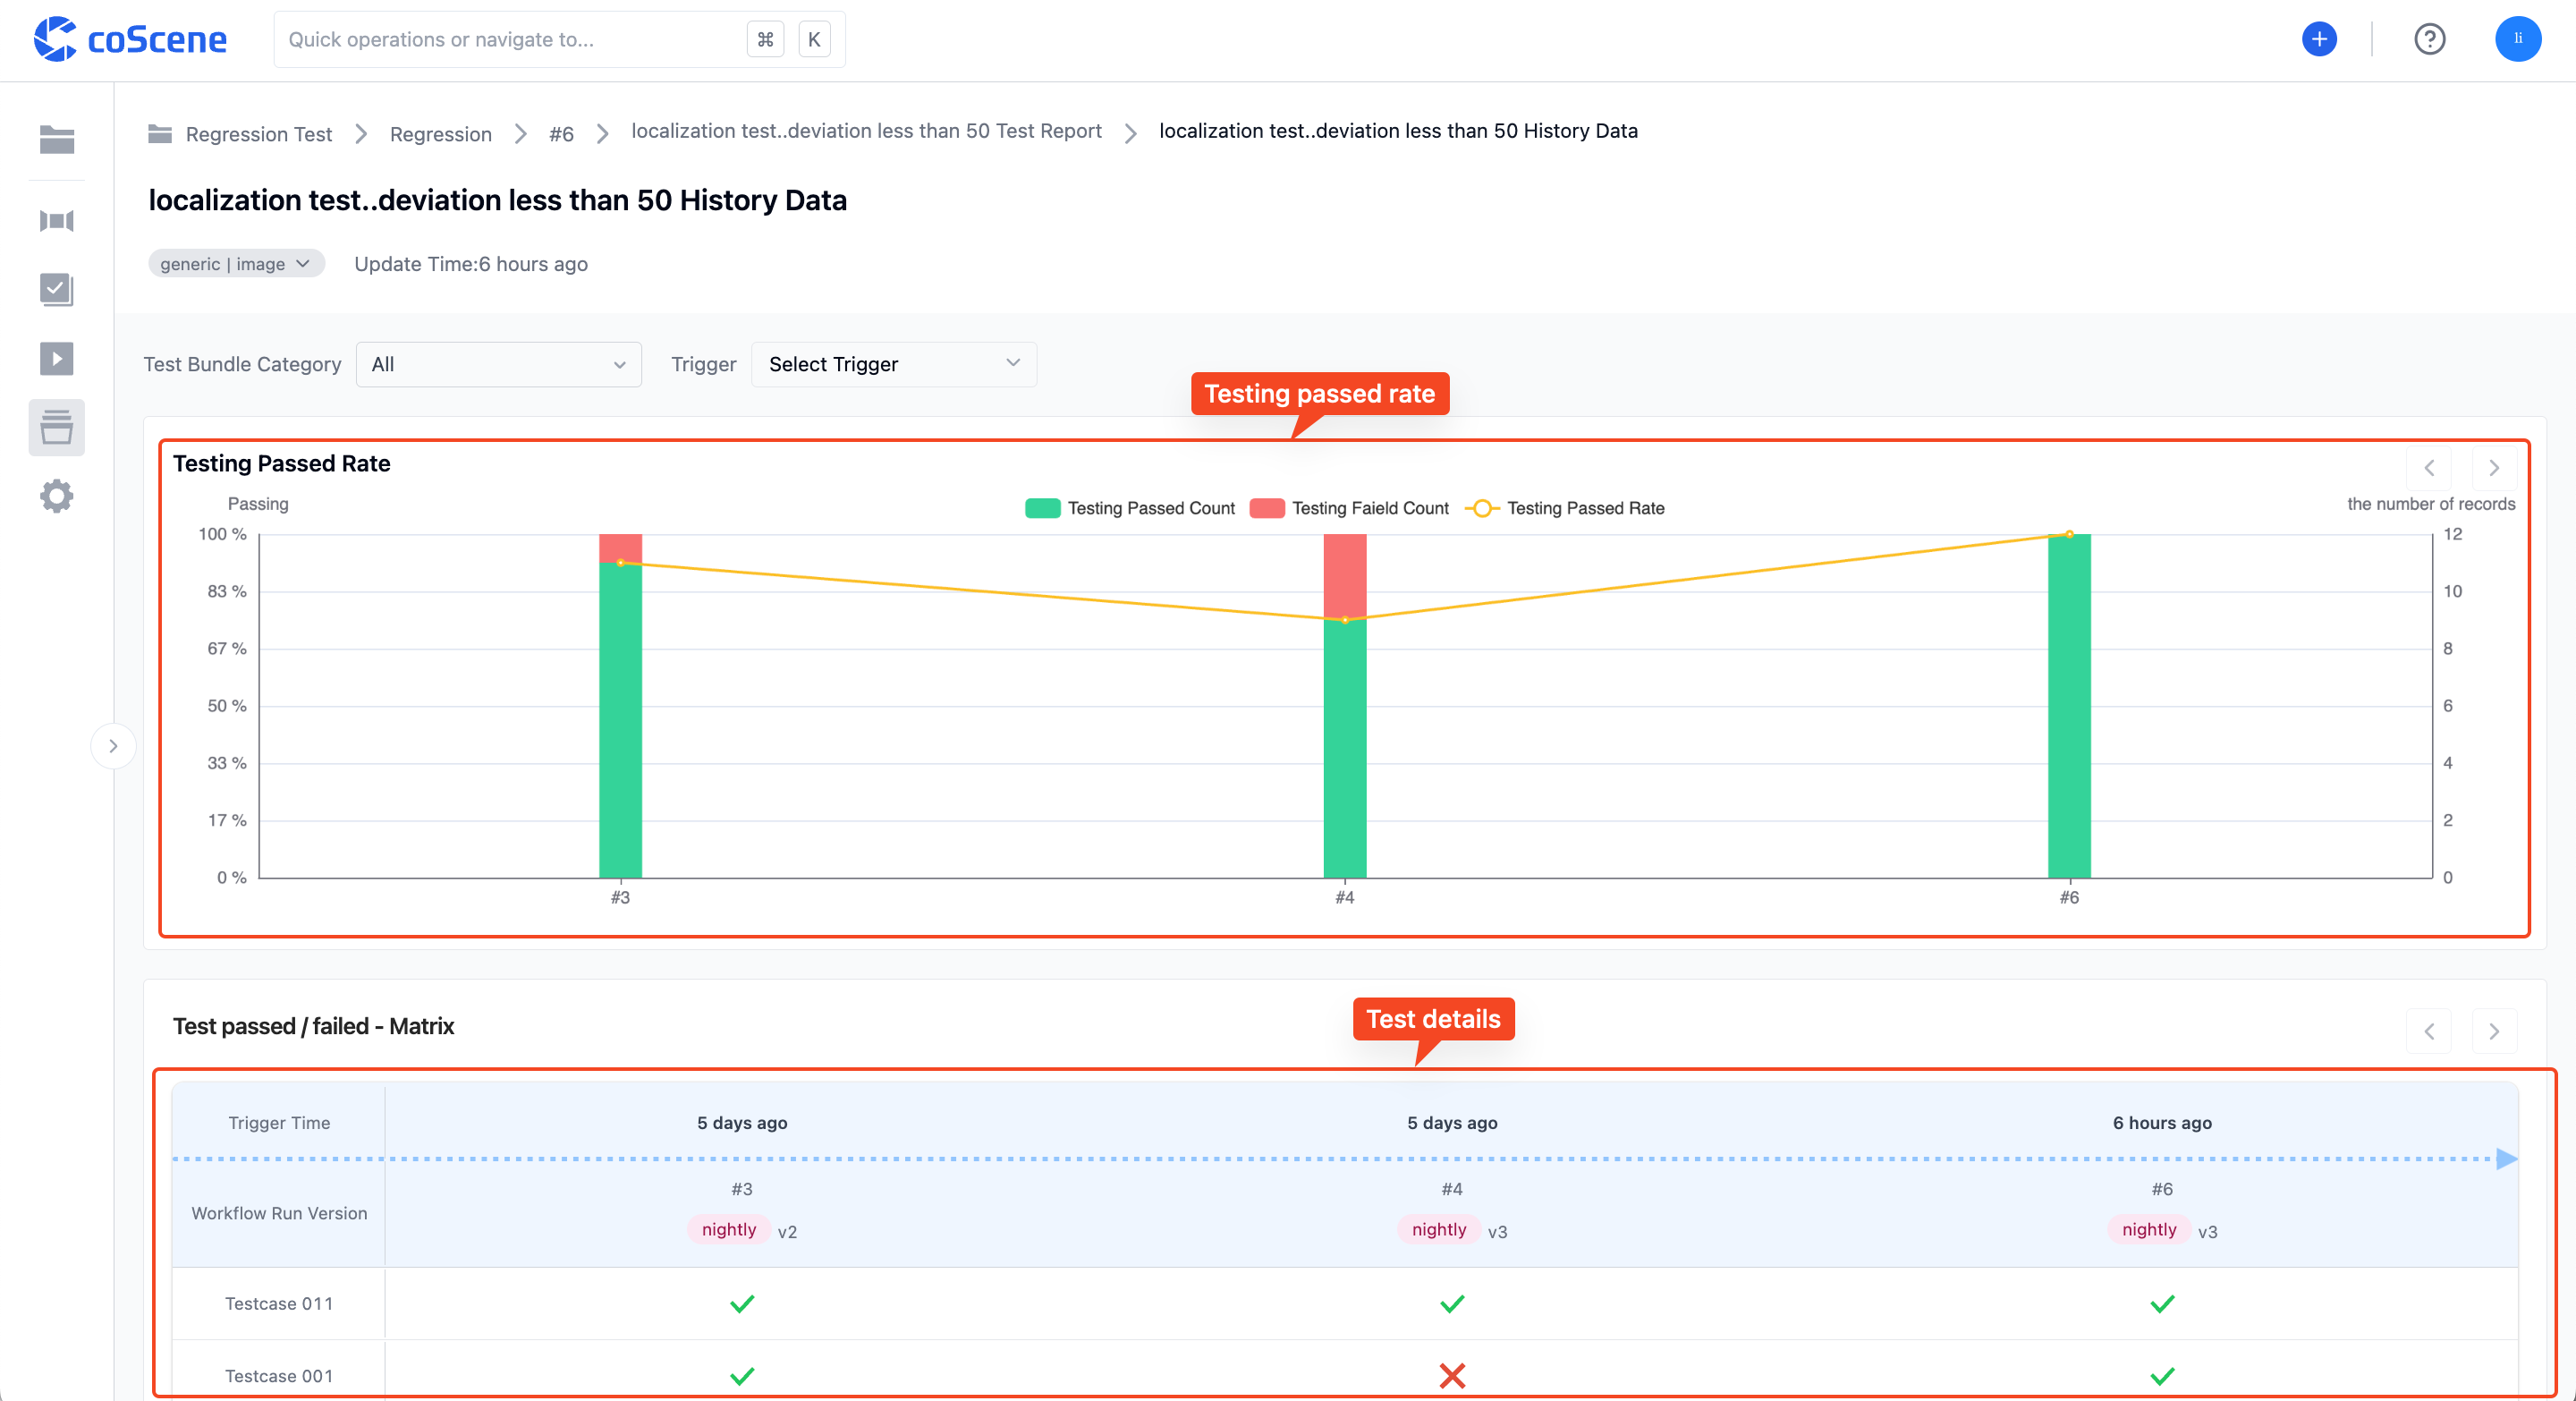The height and width of the screenshot is (1401, 2576).
Task: Open the play button sidebar icon
Action: pos(57,358)
